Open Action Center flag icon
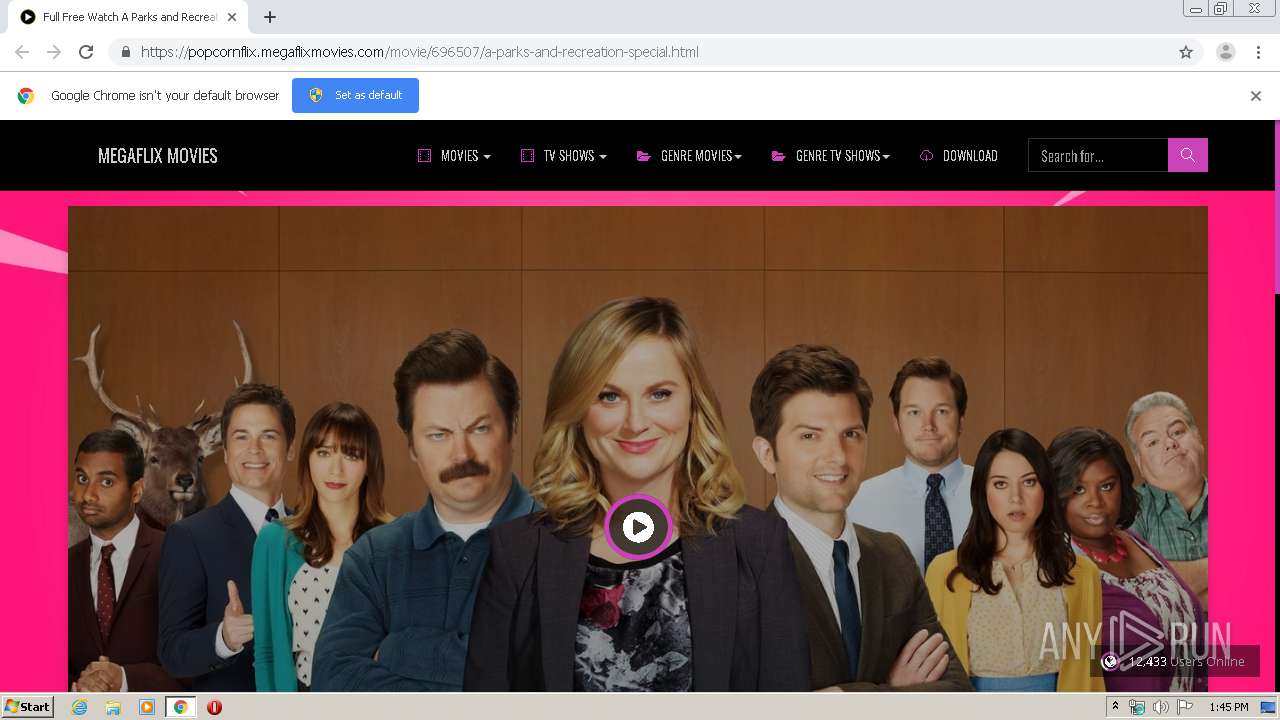The image size is (1280, 720). 1184,707
